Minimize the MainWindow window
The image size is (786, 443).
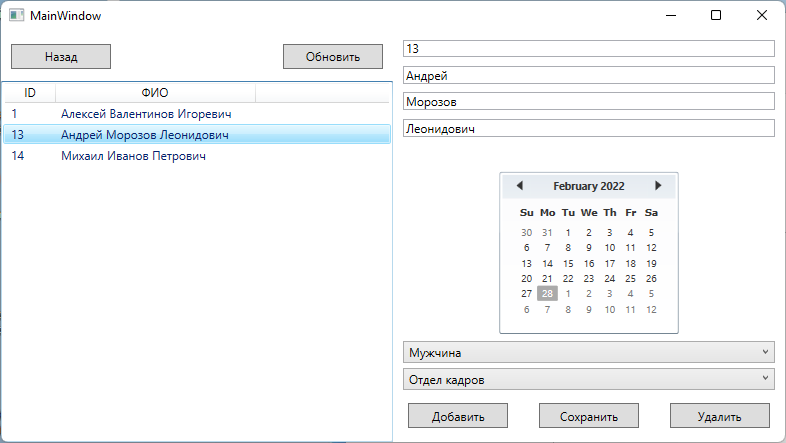[x=671, y=16]
